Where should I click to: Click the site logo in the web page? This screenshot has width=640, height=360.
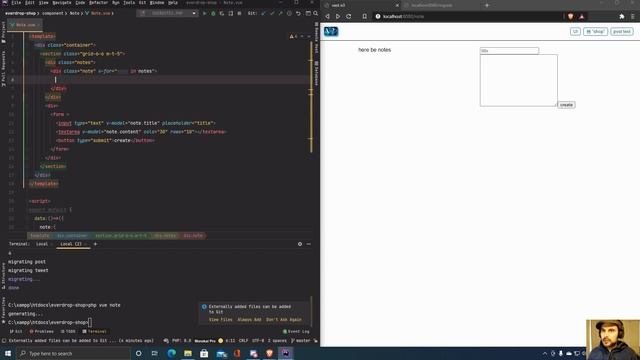331,31
